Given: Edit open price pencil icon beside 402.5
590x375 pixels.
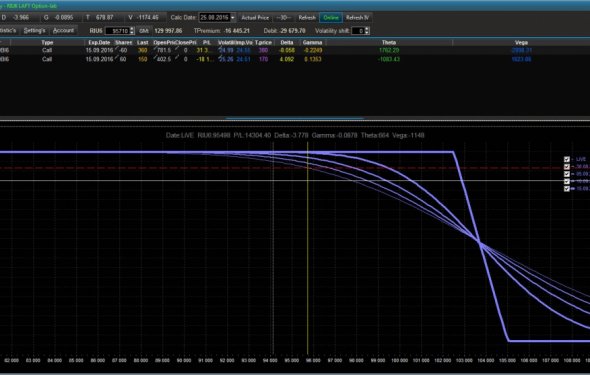Looking at the screenshot, I should click(155, 58).
